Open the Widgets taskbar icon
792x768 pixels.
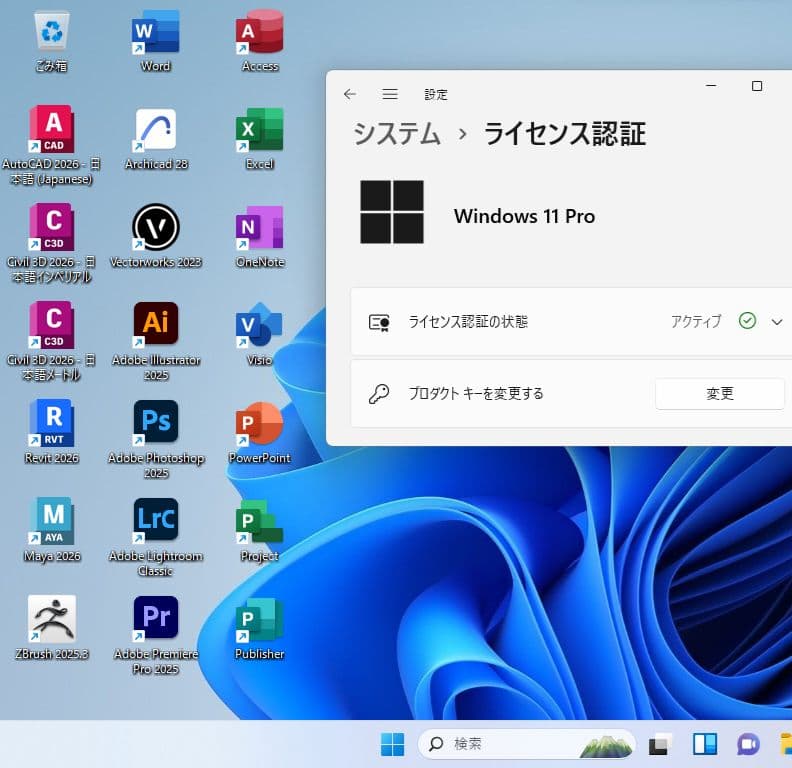click(705, 744)
